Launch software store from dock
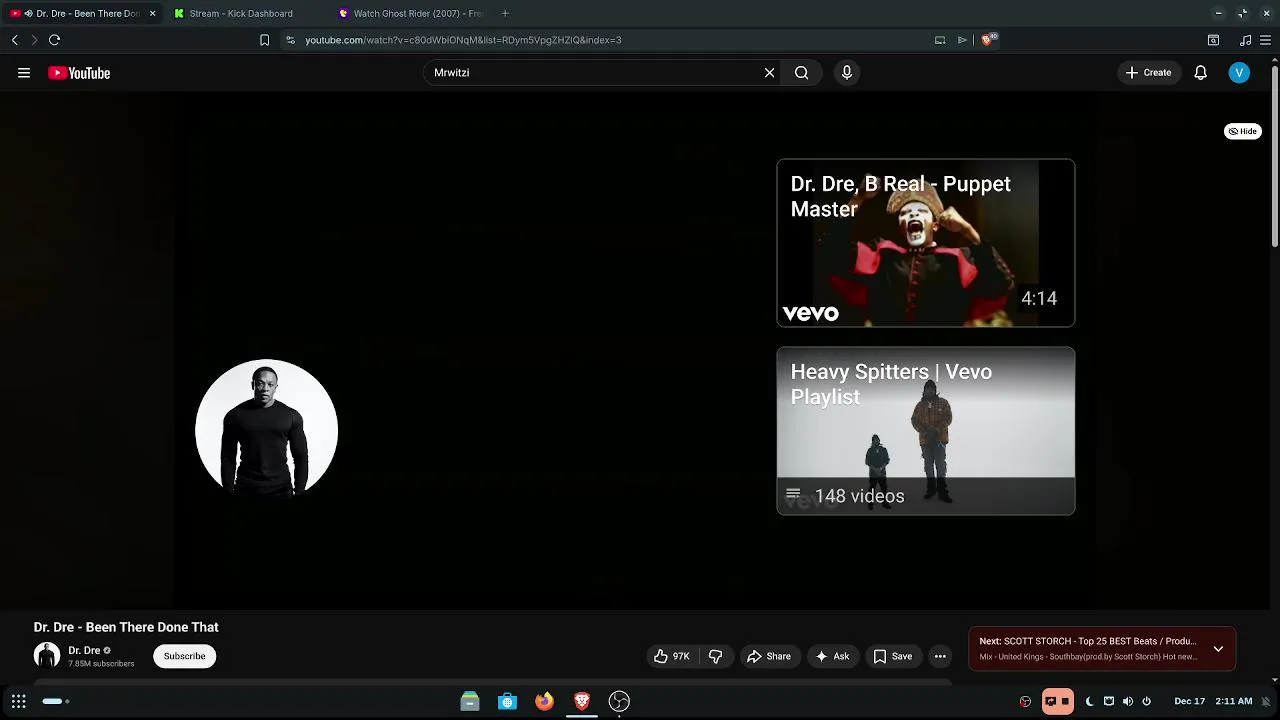This screenshot has height=720, width=1280. click(x=507, y=701)
